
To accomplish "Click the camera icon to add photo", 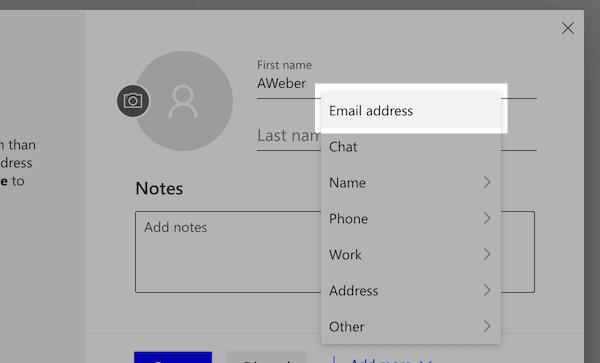I will click(133, 101).
